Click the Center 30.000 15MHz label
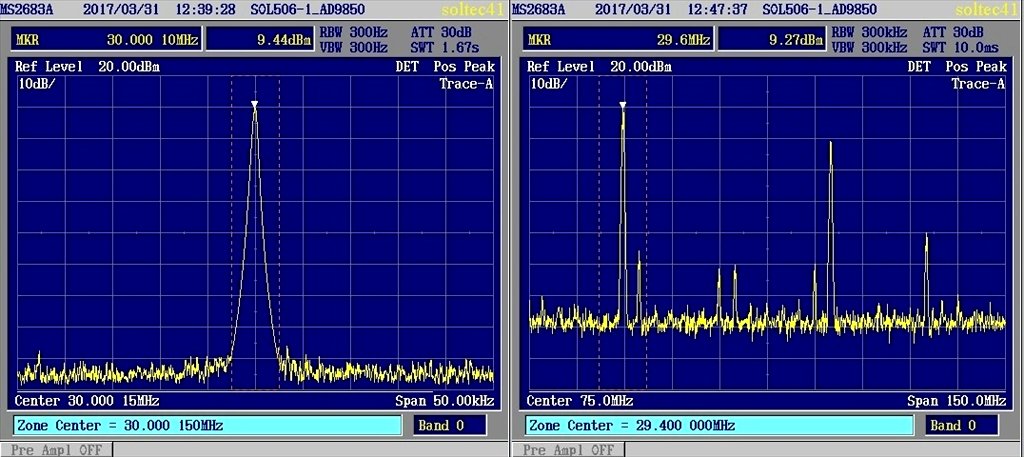This screenshot has width=1024, height=457. (87, 400)
